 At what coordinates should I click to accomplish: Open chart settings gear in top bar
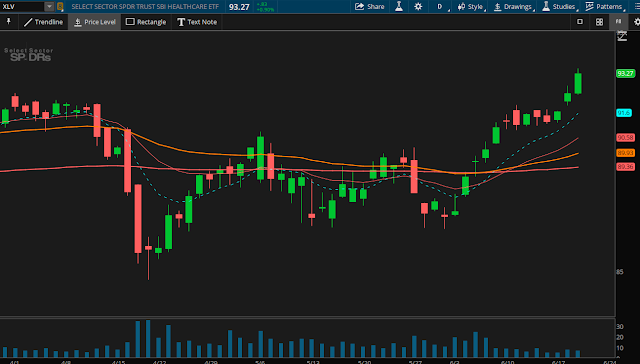[x=418, y=7]
